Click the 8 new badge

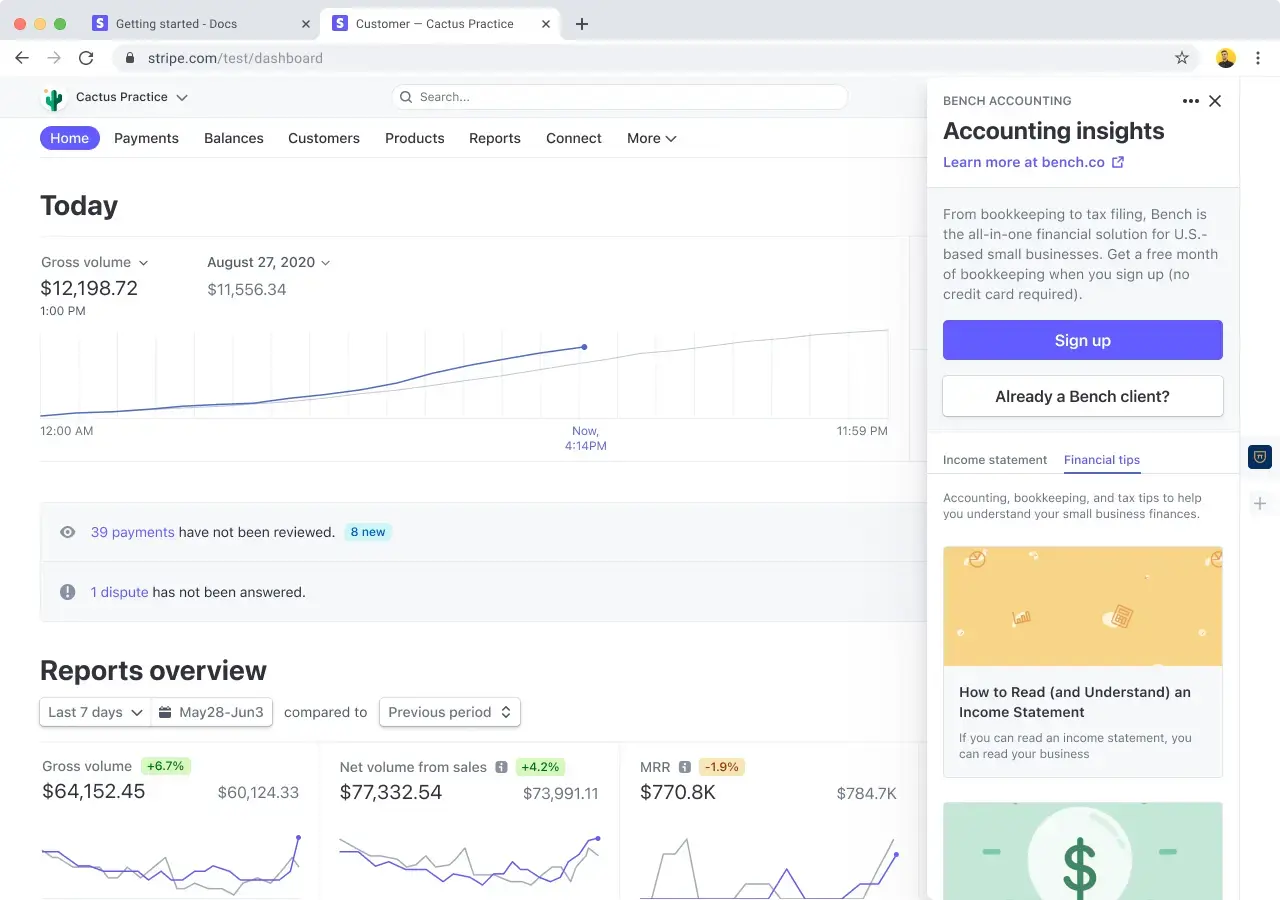click(368, 532)
